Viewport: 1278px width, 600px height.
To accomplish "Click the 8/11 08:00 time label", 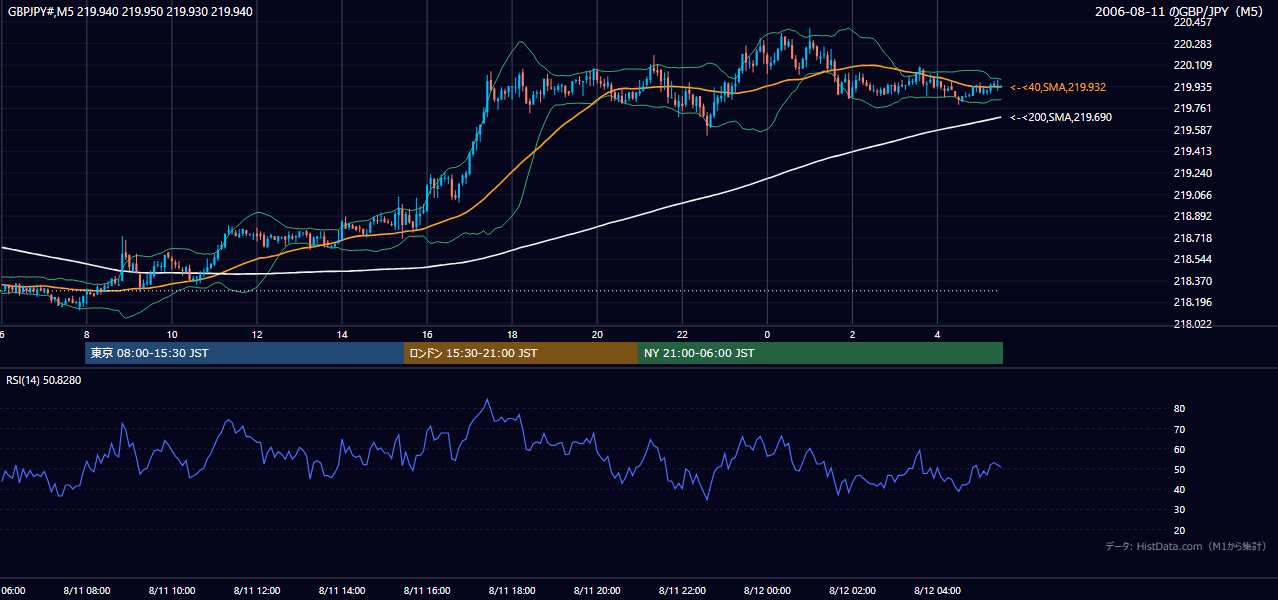I will tap(87, 591).
